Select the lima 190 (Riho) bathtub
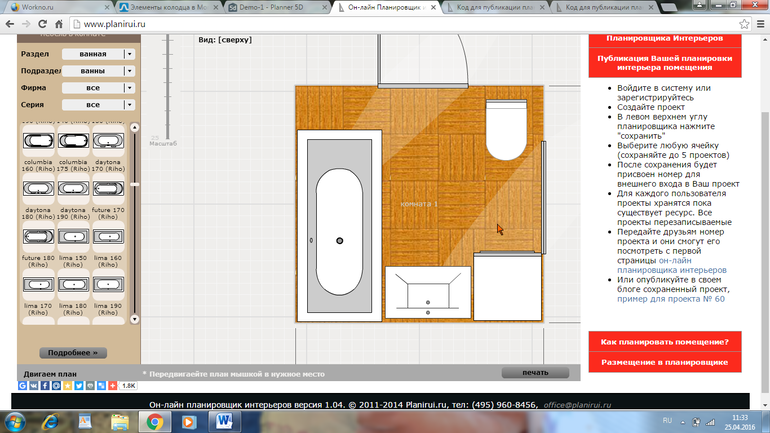The height and width of the screenshot is (433, 770). point(107,285)
